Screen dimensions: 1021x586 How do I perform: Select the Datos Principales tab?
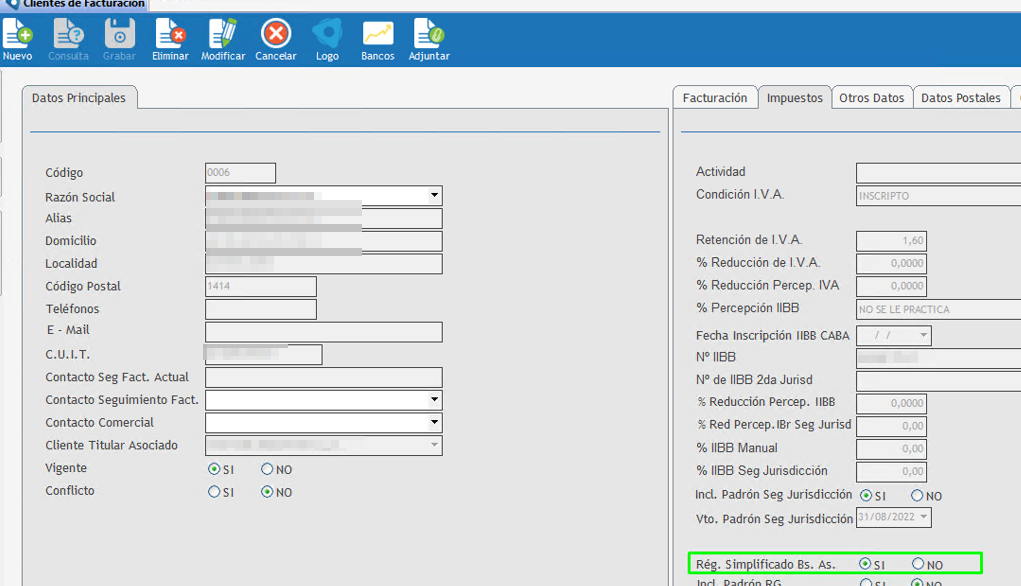coord(79,98)
